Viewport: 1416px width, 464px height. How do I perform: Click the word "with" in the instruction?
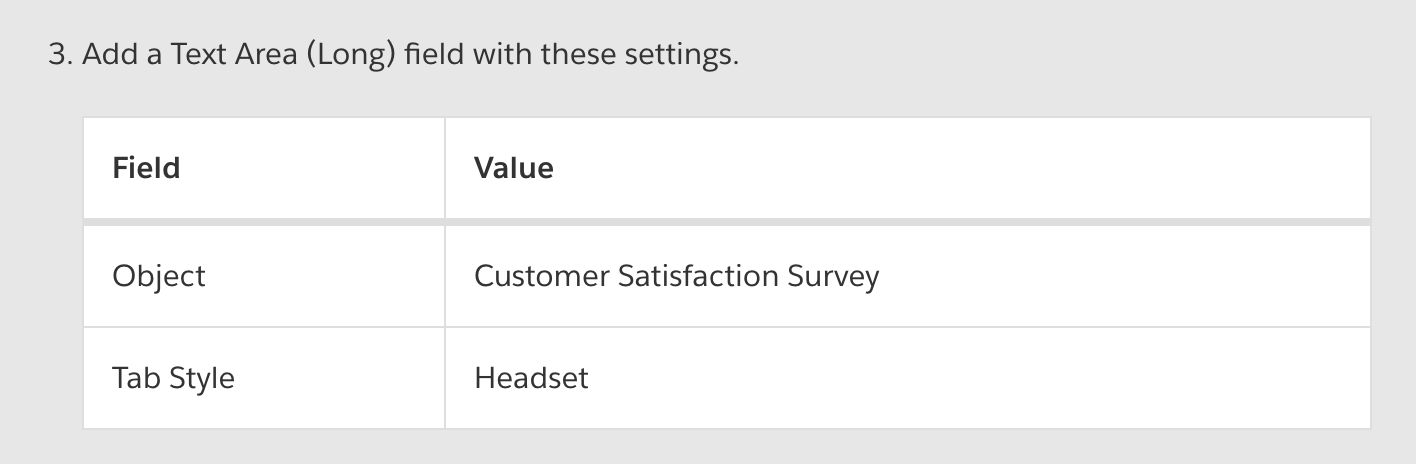coord(502,54)
